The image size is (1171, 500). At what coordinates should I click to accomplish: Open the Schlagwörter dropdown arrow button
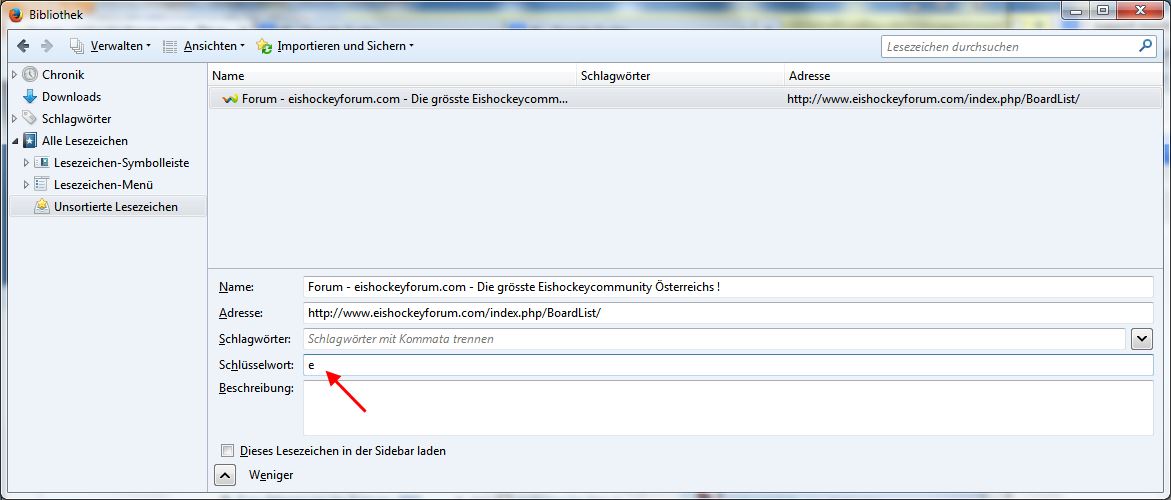tap(1141, 339)
